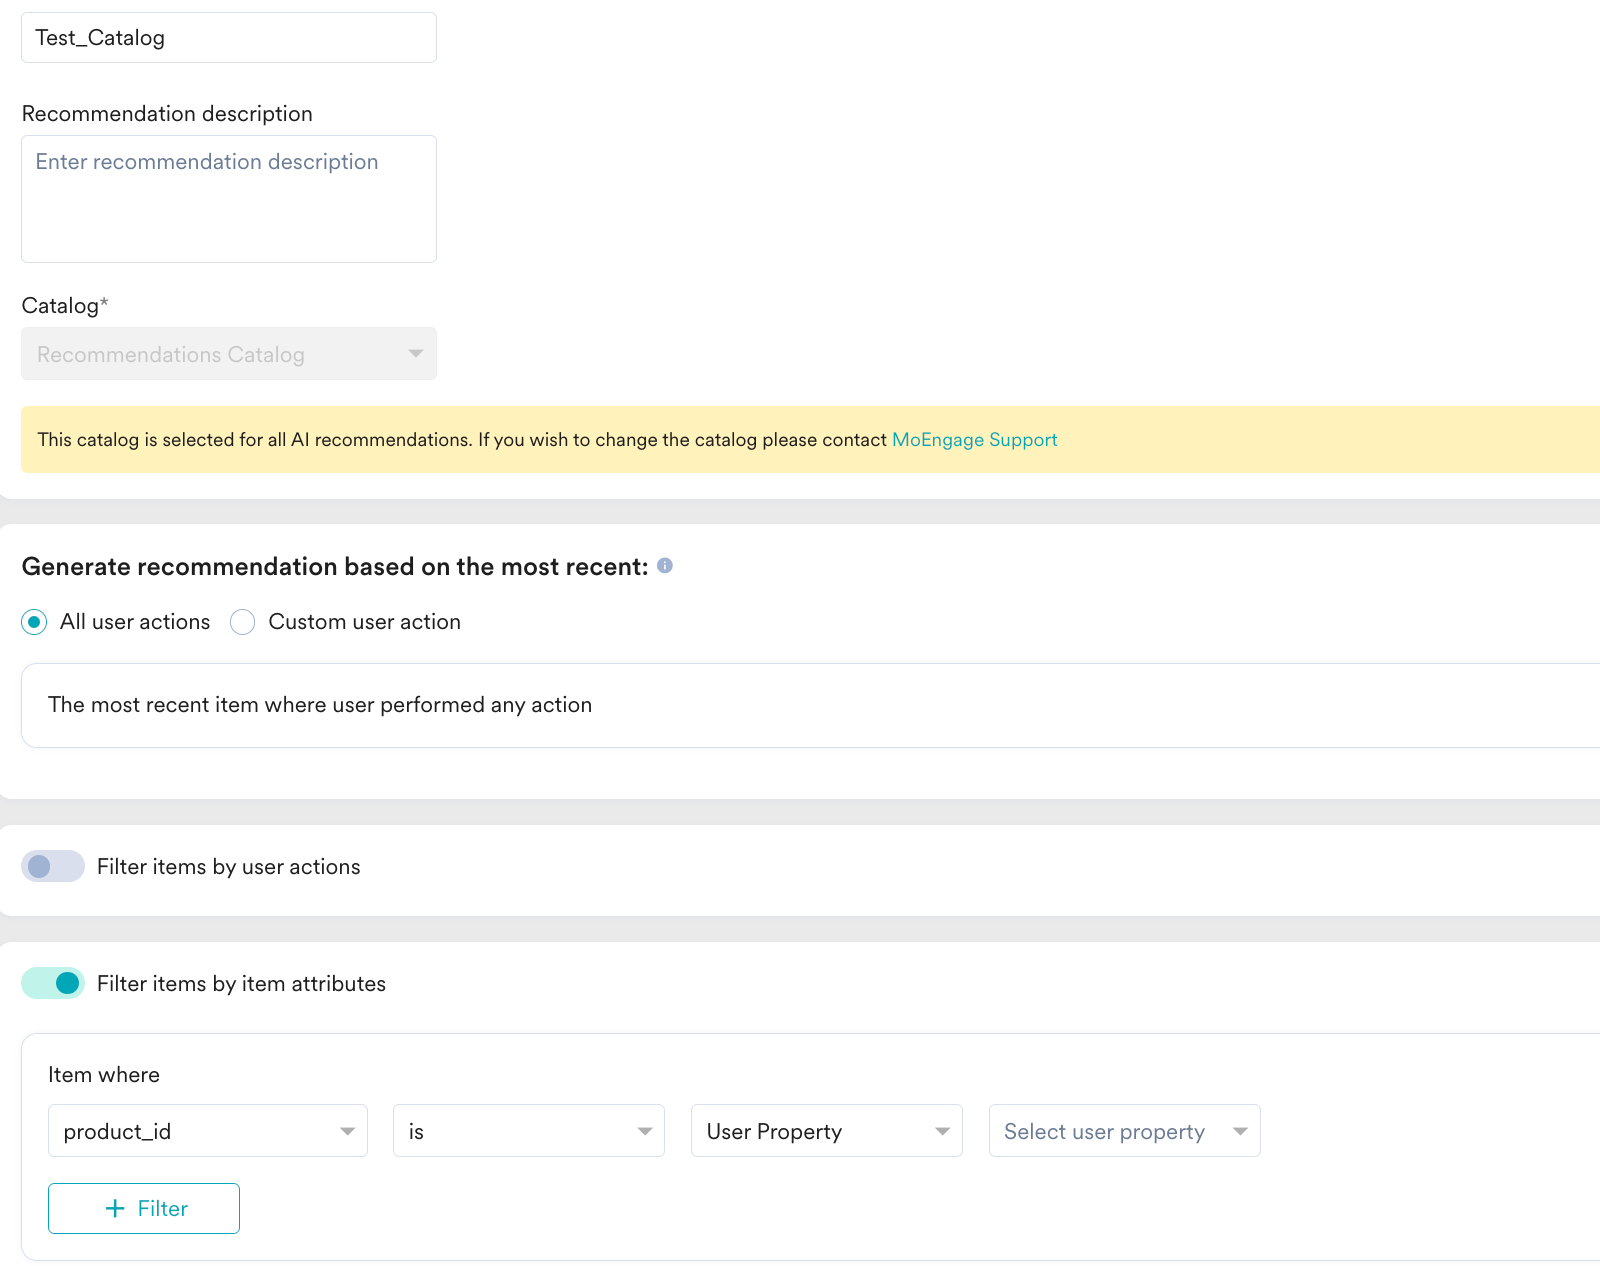Click the + Filter button
The width and height of the screenshot is (1600, 1266).
coord(144,1208)
